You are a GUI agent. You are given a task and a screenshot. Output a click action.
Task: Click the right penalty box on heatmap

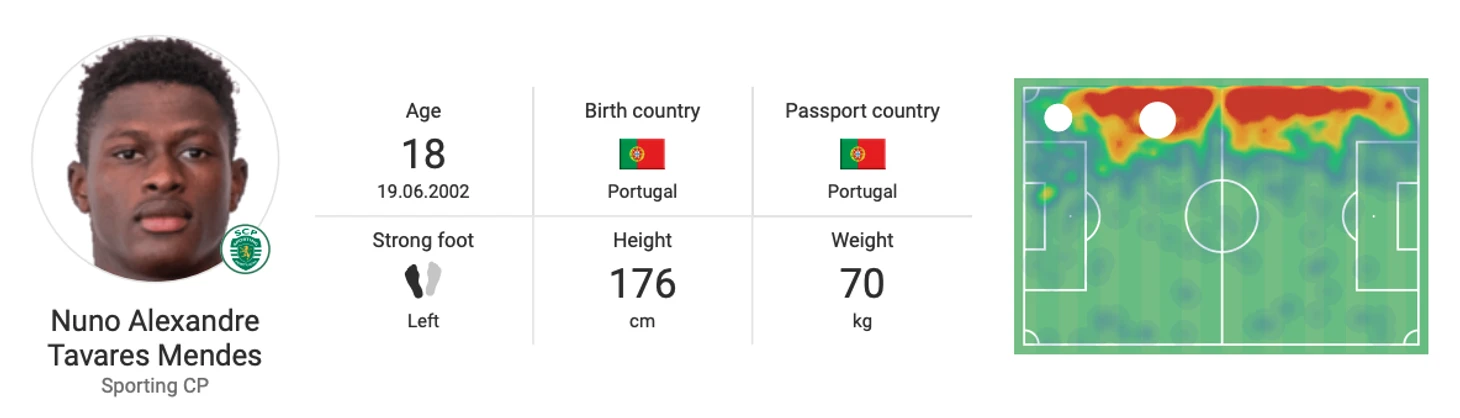1387,215
